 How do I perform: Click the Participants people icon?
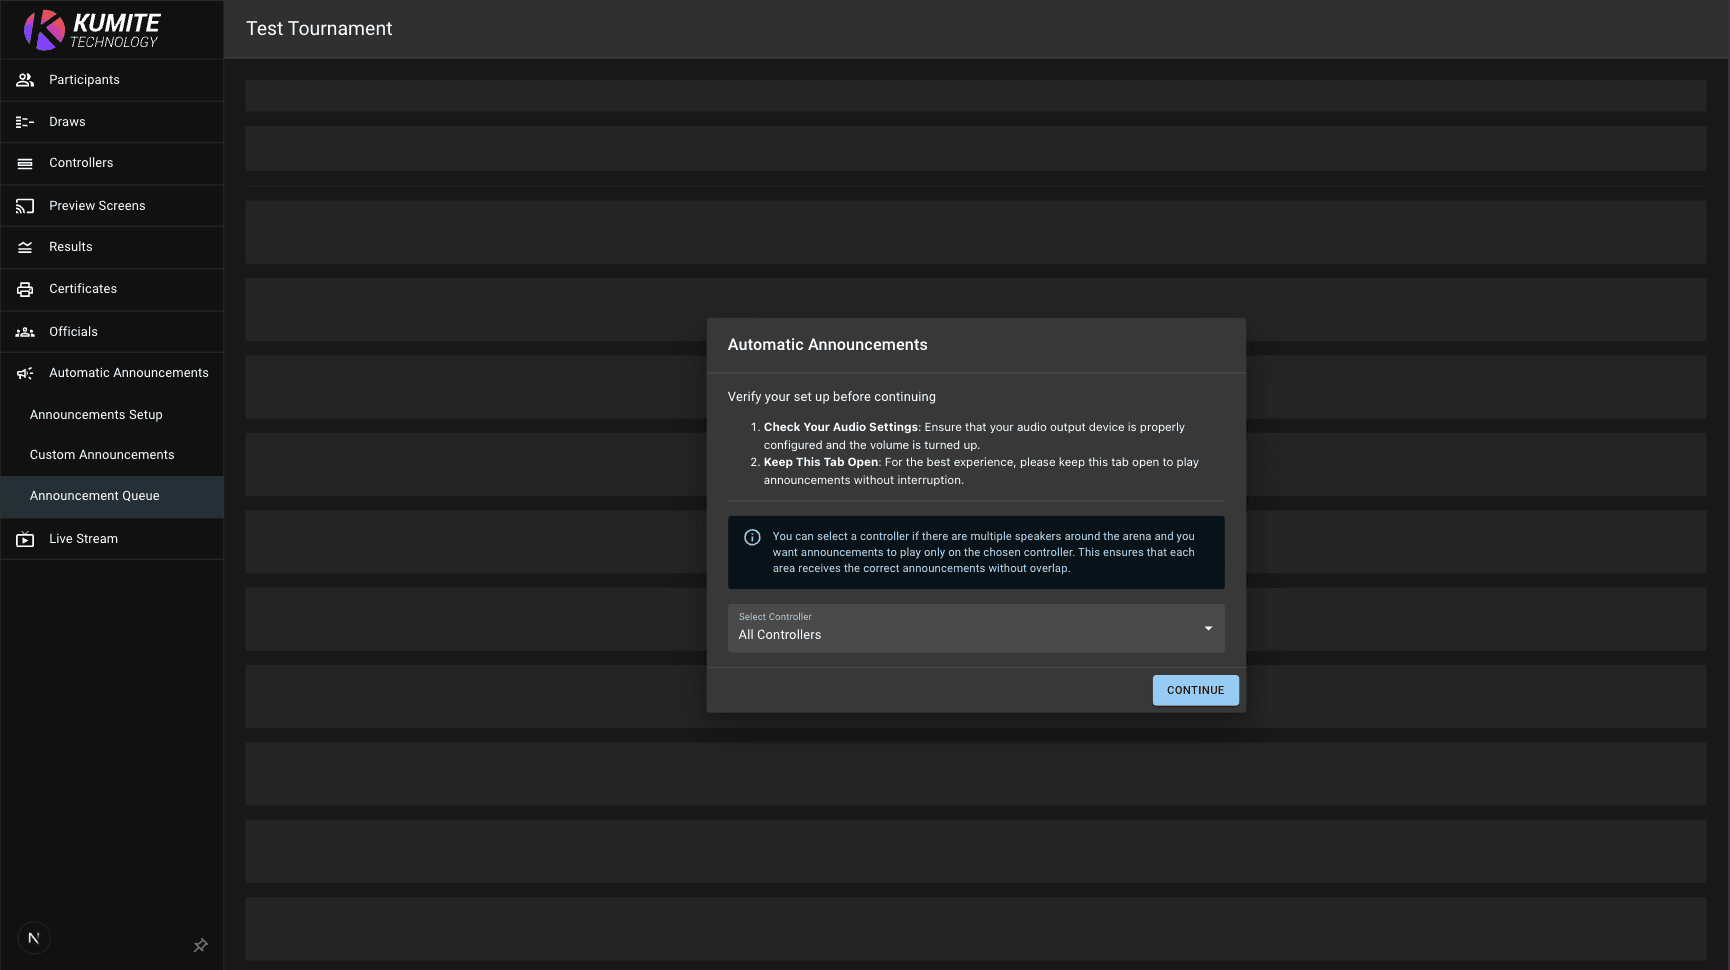click(x=25, y=80)
